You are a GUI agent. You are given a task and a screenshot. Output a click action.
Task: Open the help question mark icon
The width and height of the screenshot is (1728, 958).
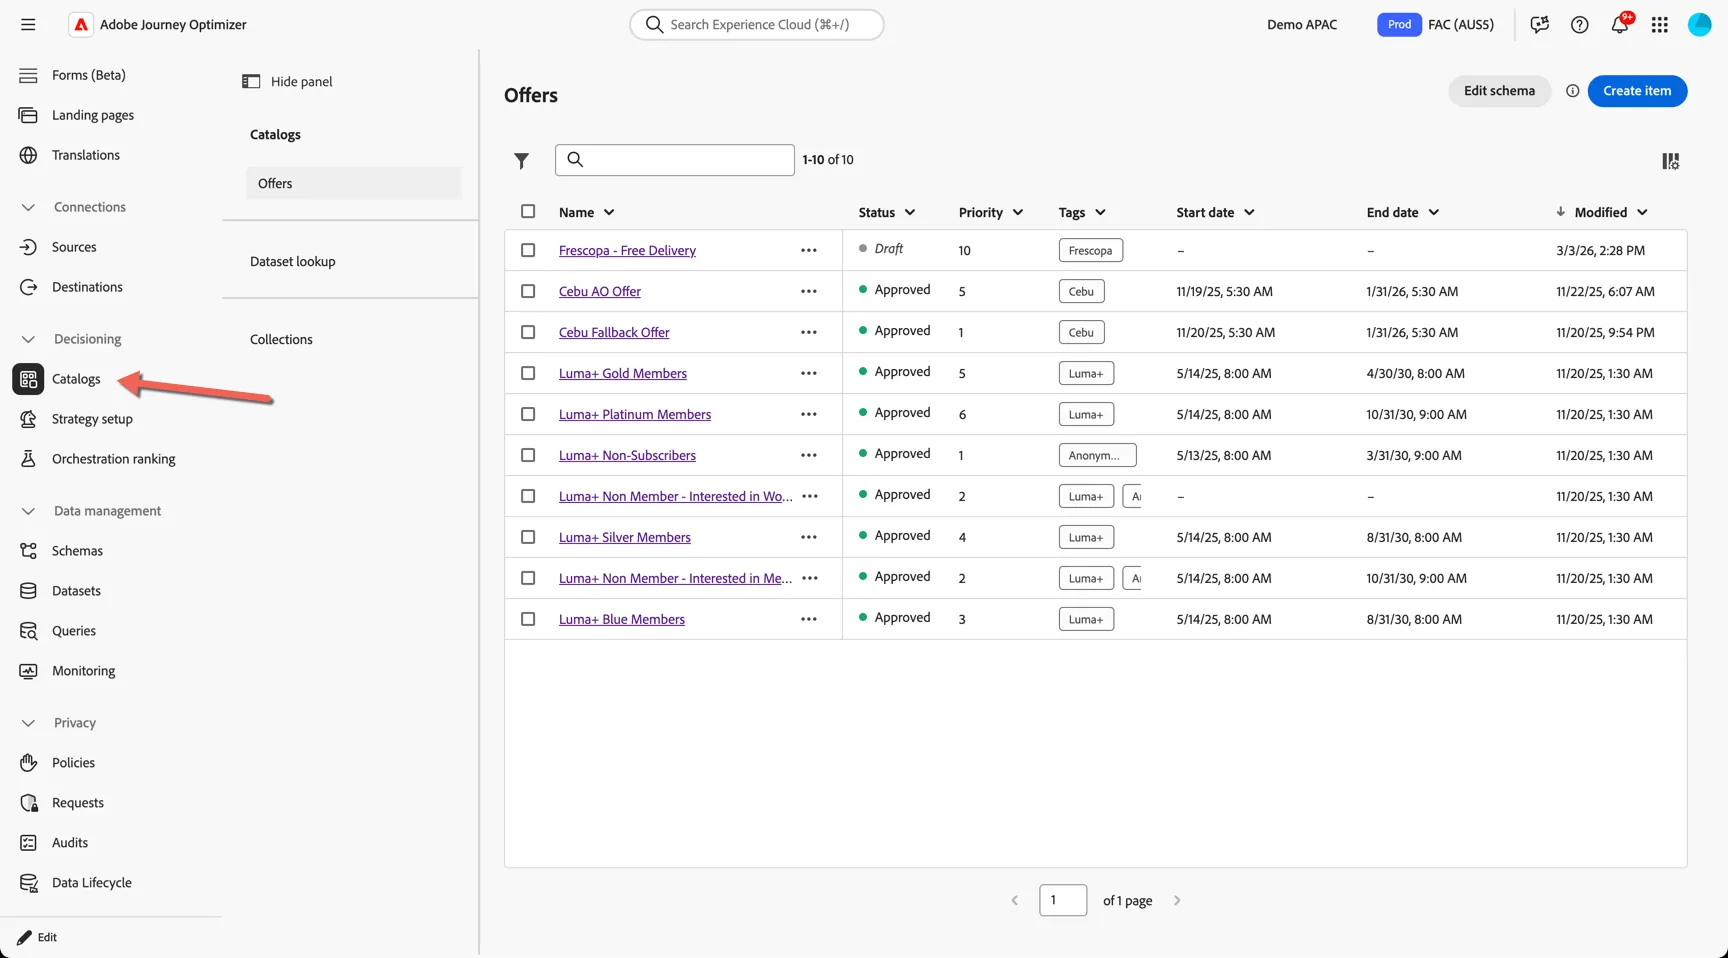pos(1580,24)
